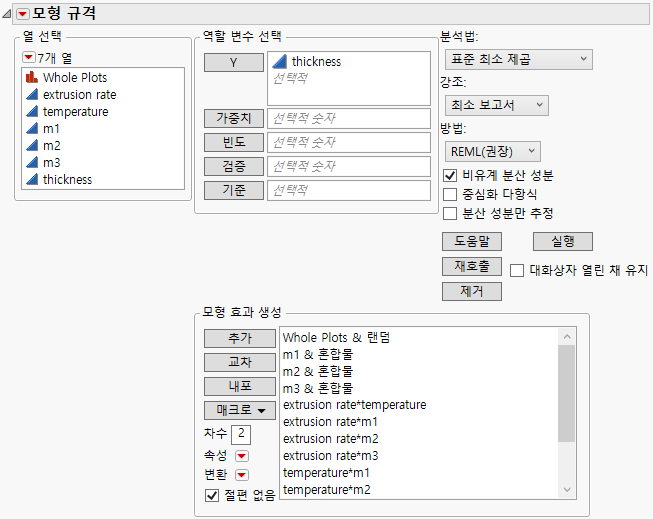Click the 실행 button to run model

563,242
